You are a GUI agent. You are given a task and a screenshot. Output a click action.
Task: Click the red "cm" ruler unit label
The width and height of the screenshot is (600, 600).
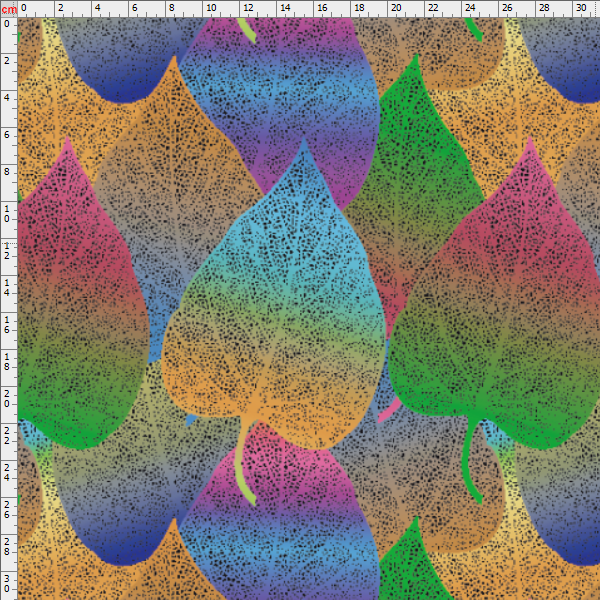(x=8, y=9)
